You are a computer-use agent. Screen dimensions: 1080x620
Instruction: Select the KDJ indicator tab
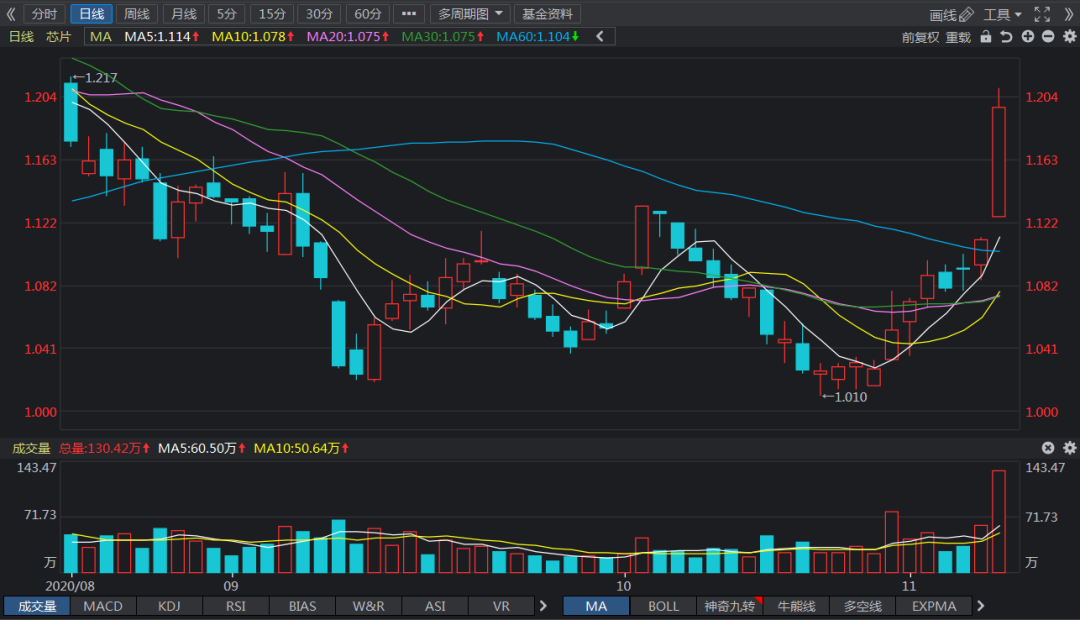click(169, 606)
